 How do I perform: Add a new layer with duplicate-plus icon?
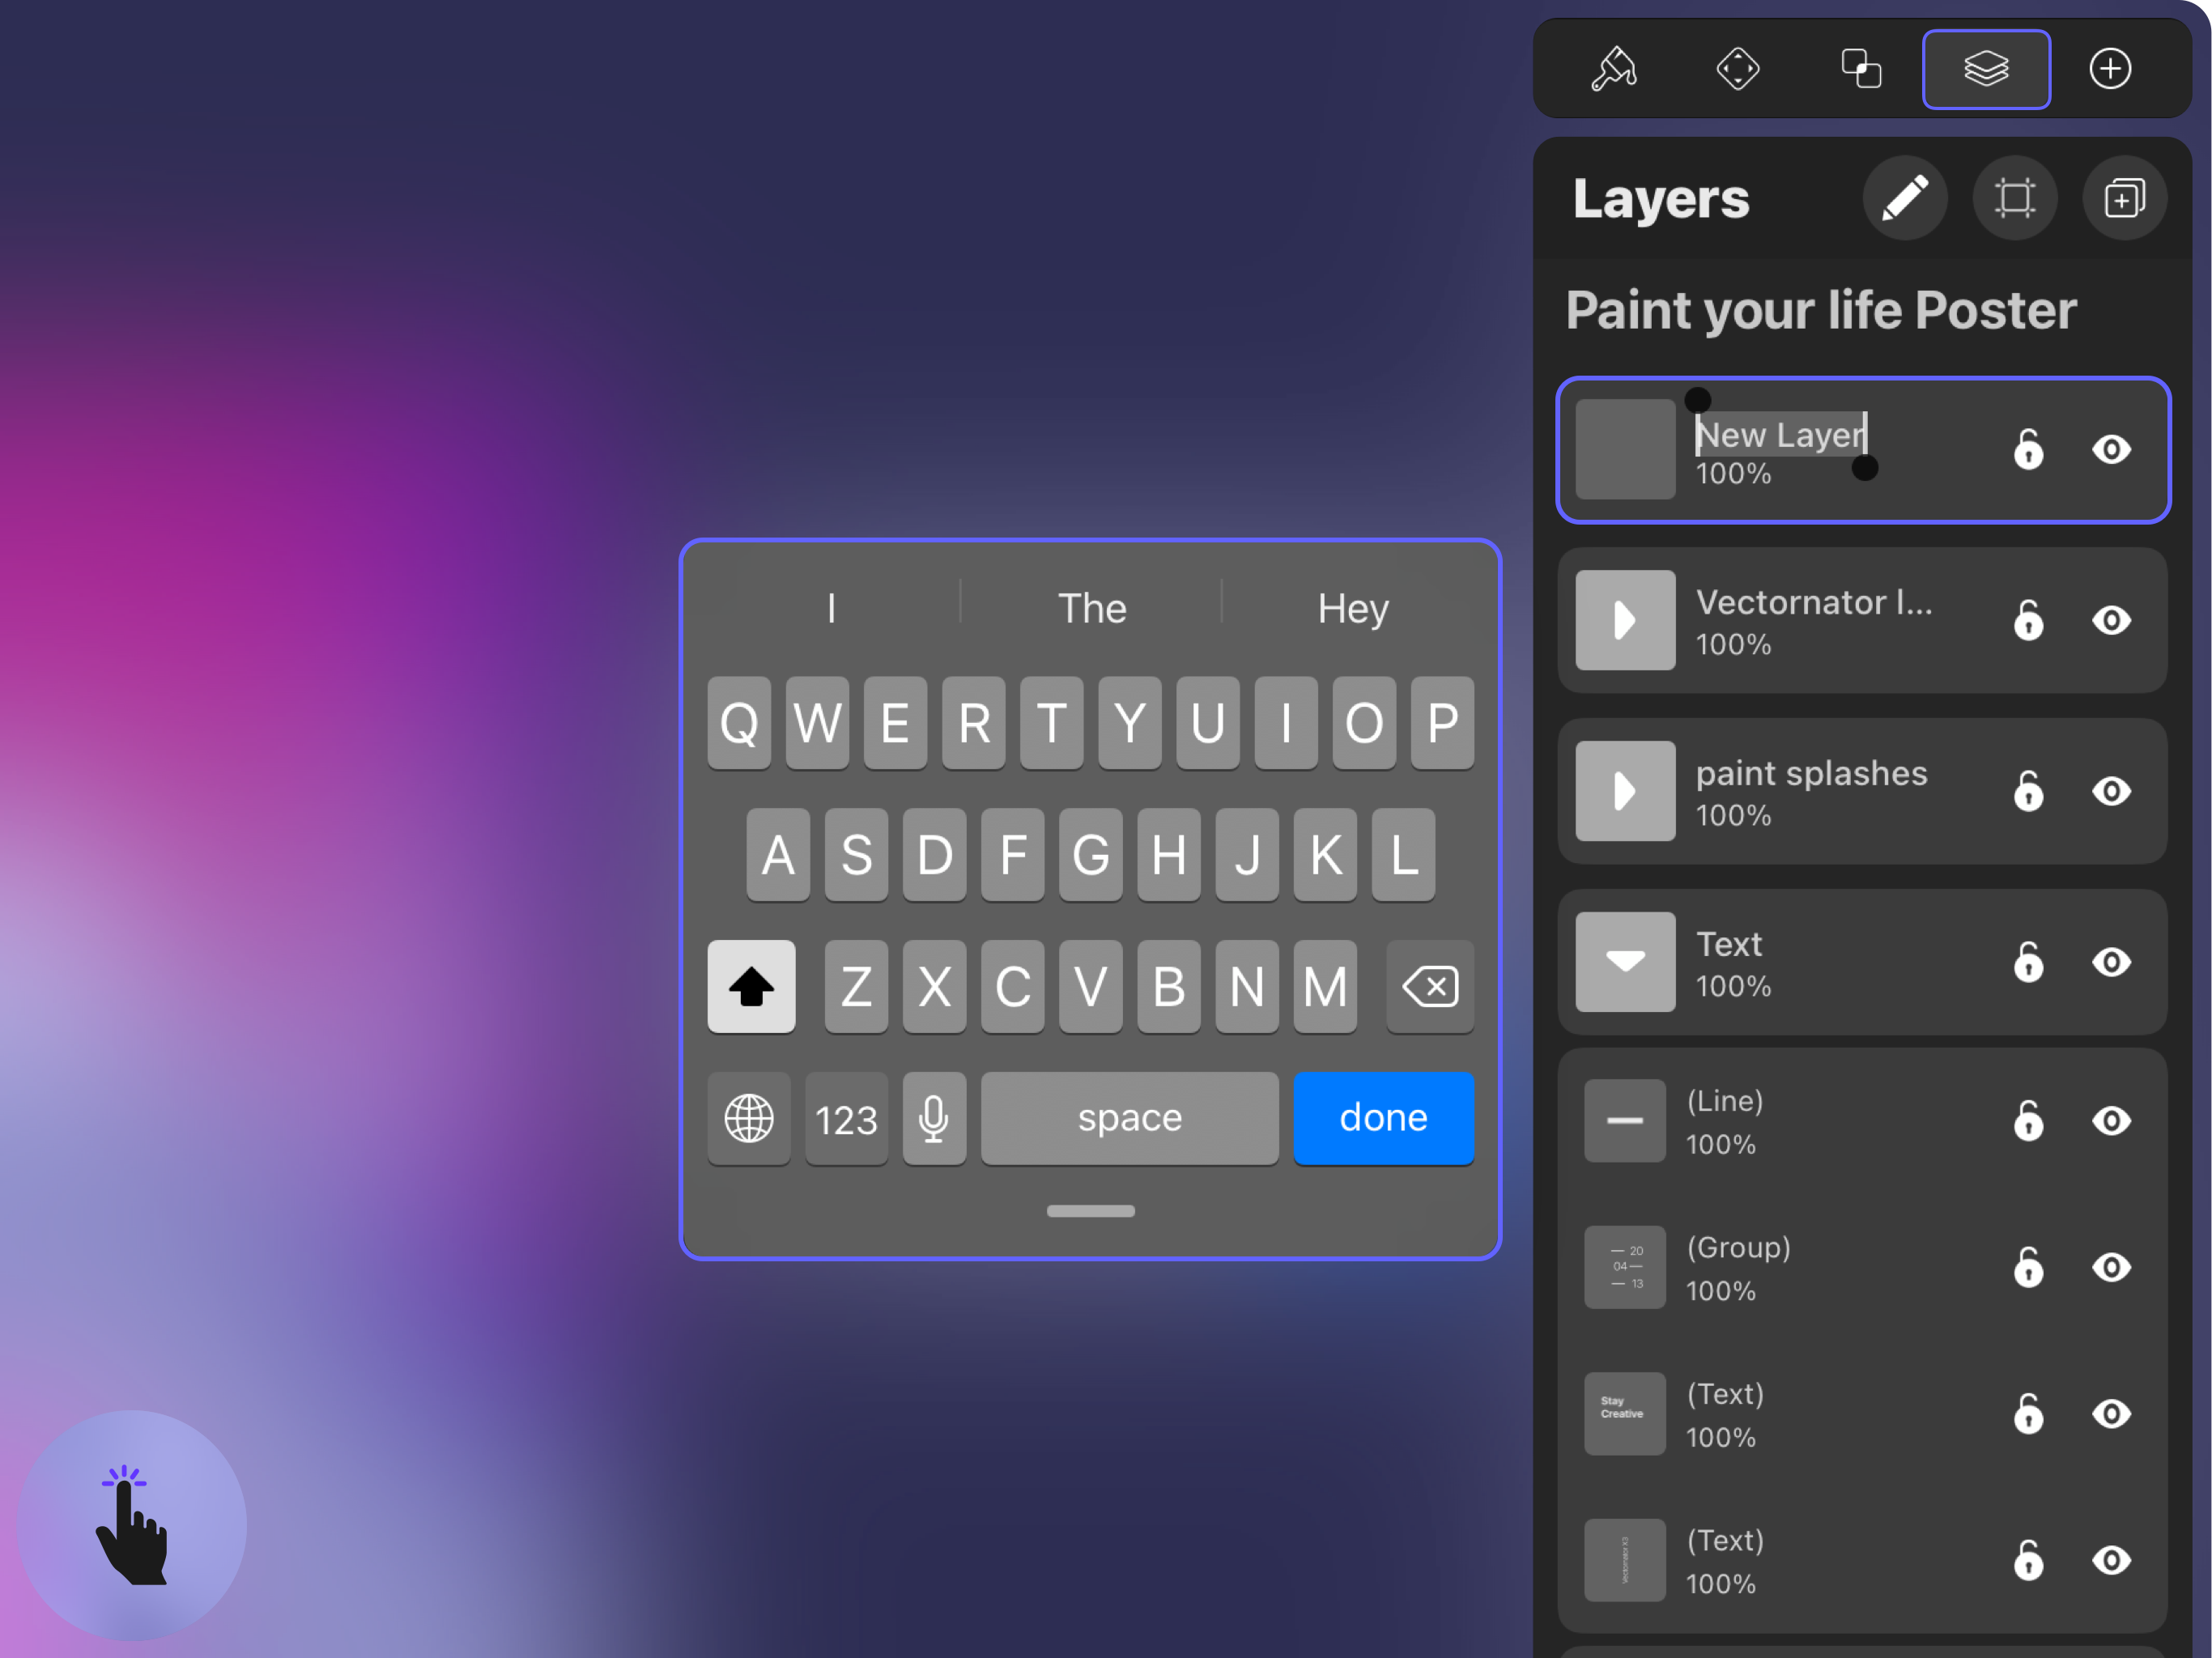click(x=2125, y=198)
